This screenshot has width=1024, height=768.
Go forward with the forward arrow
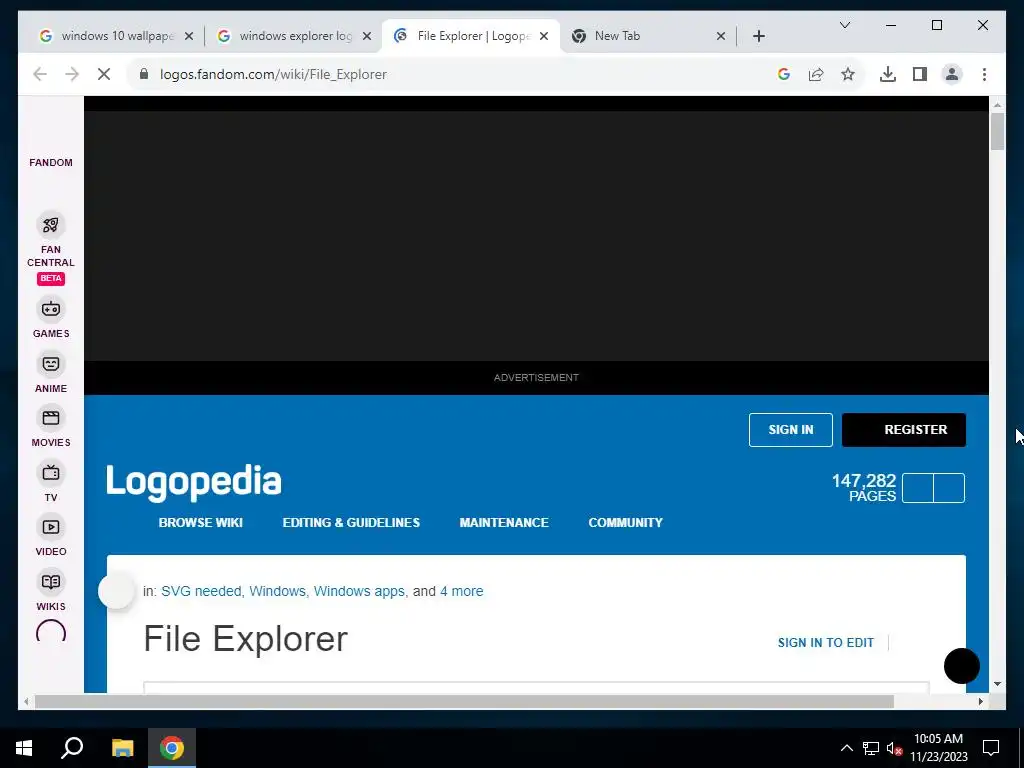click(x=72, y=74)
